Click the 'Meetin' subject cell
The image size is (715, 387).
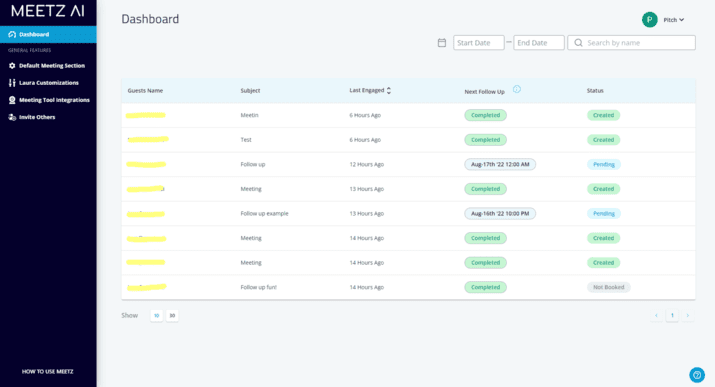pyautogui.click(x=249, y=115)
